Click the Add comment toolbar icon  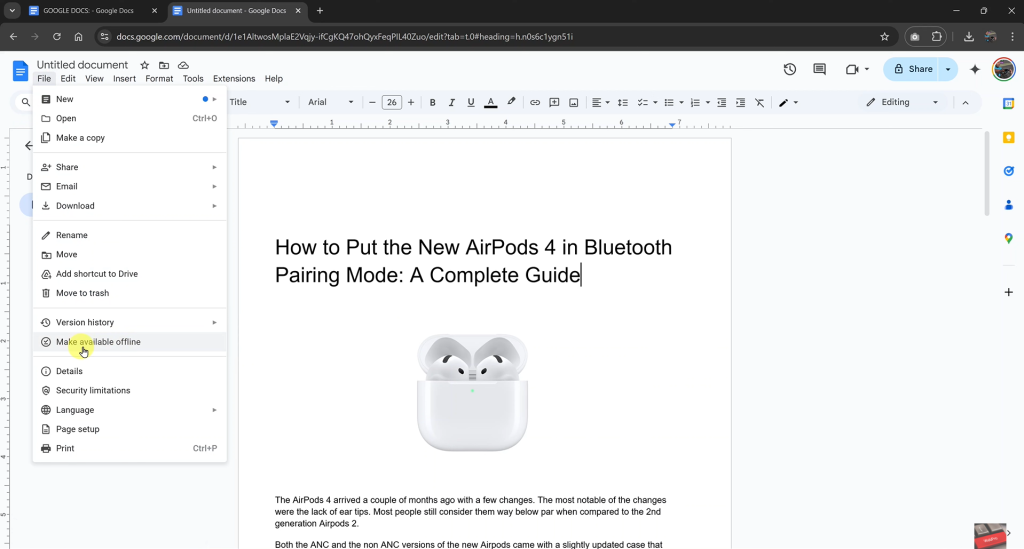pos(554,102)
